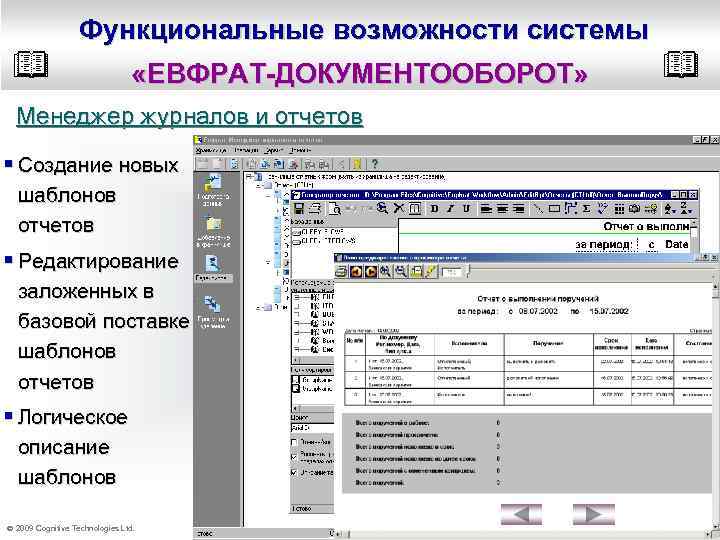Click the Save floppy icon in report editor
720x540 pixels.
299,209
